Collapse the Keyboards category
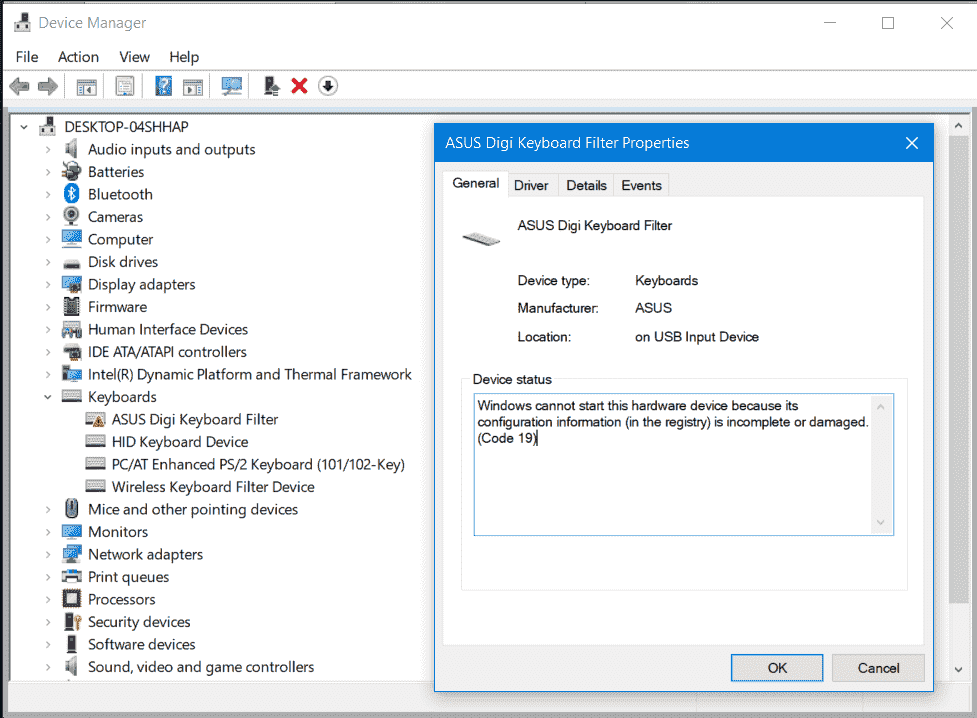This screenshot has width=977, height=718. coord(48,397)
